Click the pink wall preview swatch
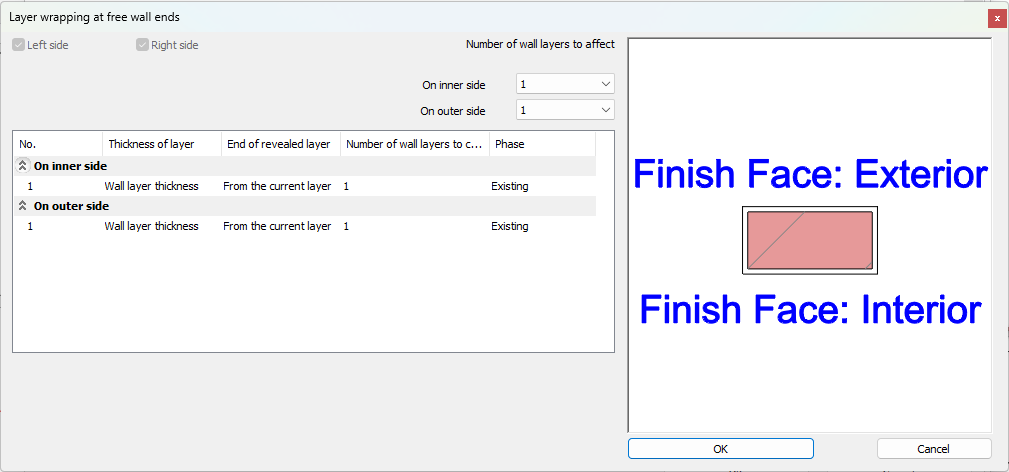The height and width of the screenshot is (472, 1009). tap(809, 240)
